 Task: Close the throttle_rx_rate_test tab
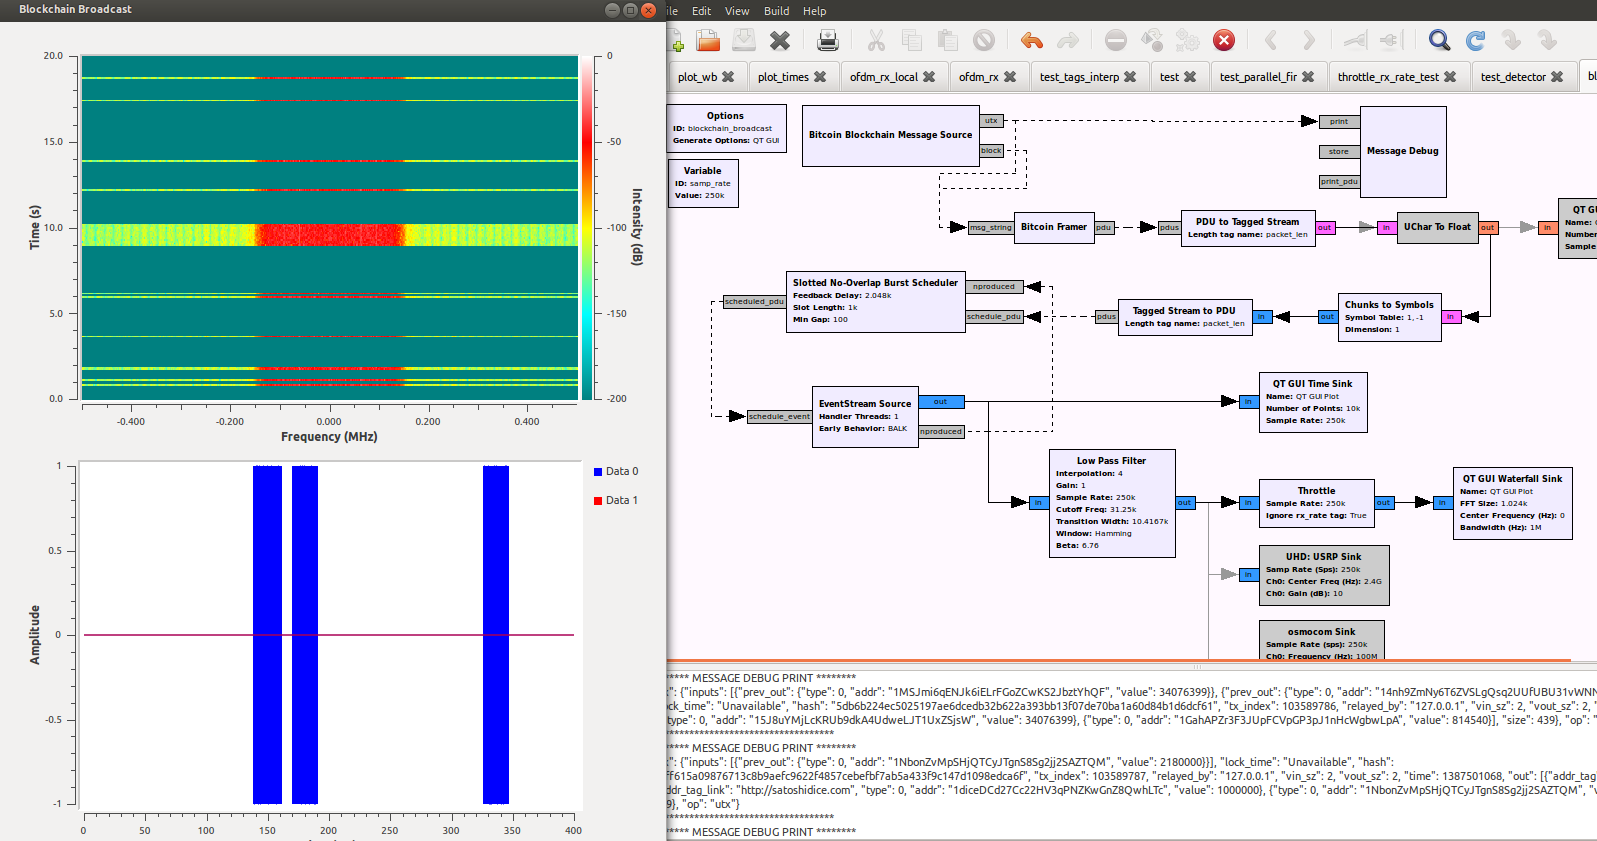[x=1450, y=77]
